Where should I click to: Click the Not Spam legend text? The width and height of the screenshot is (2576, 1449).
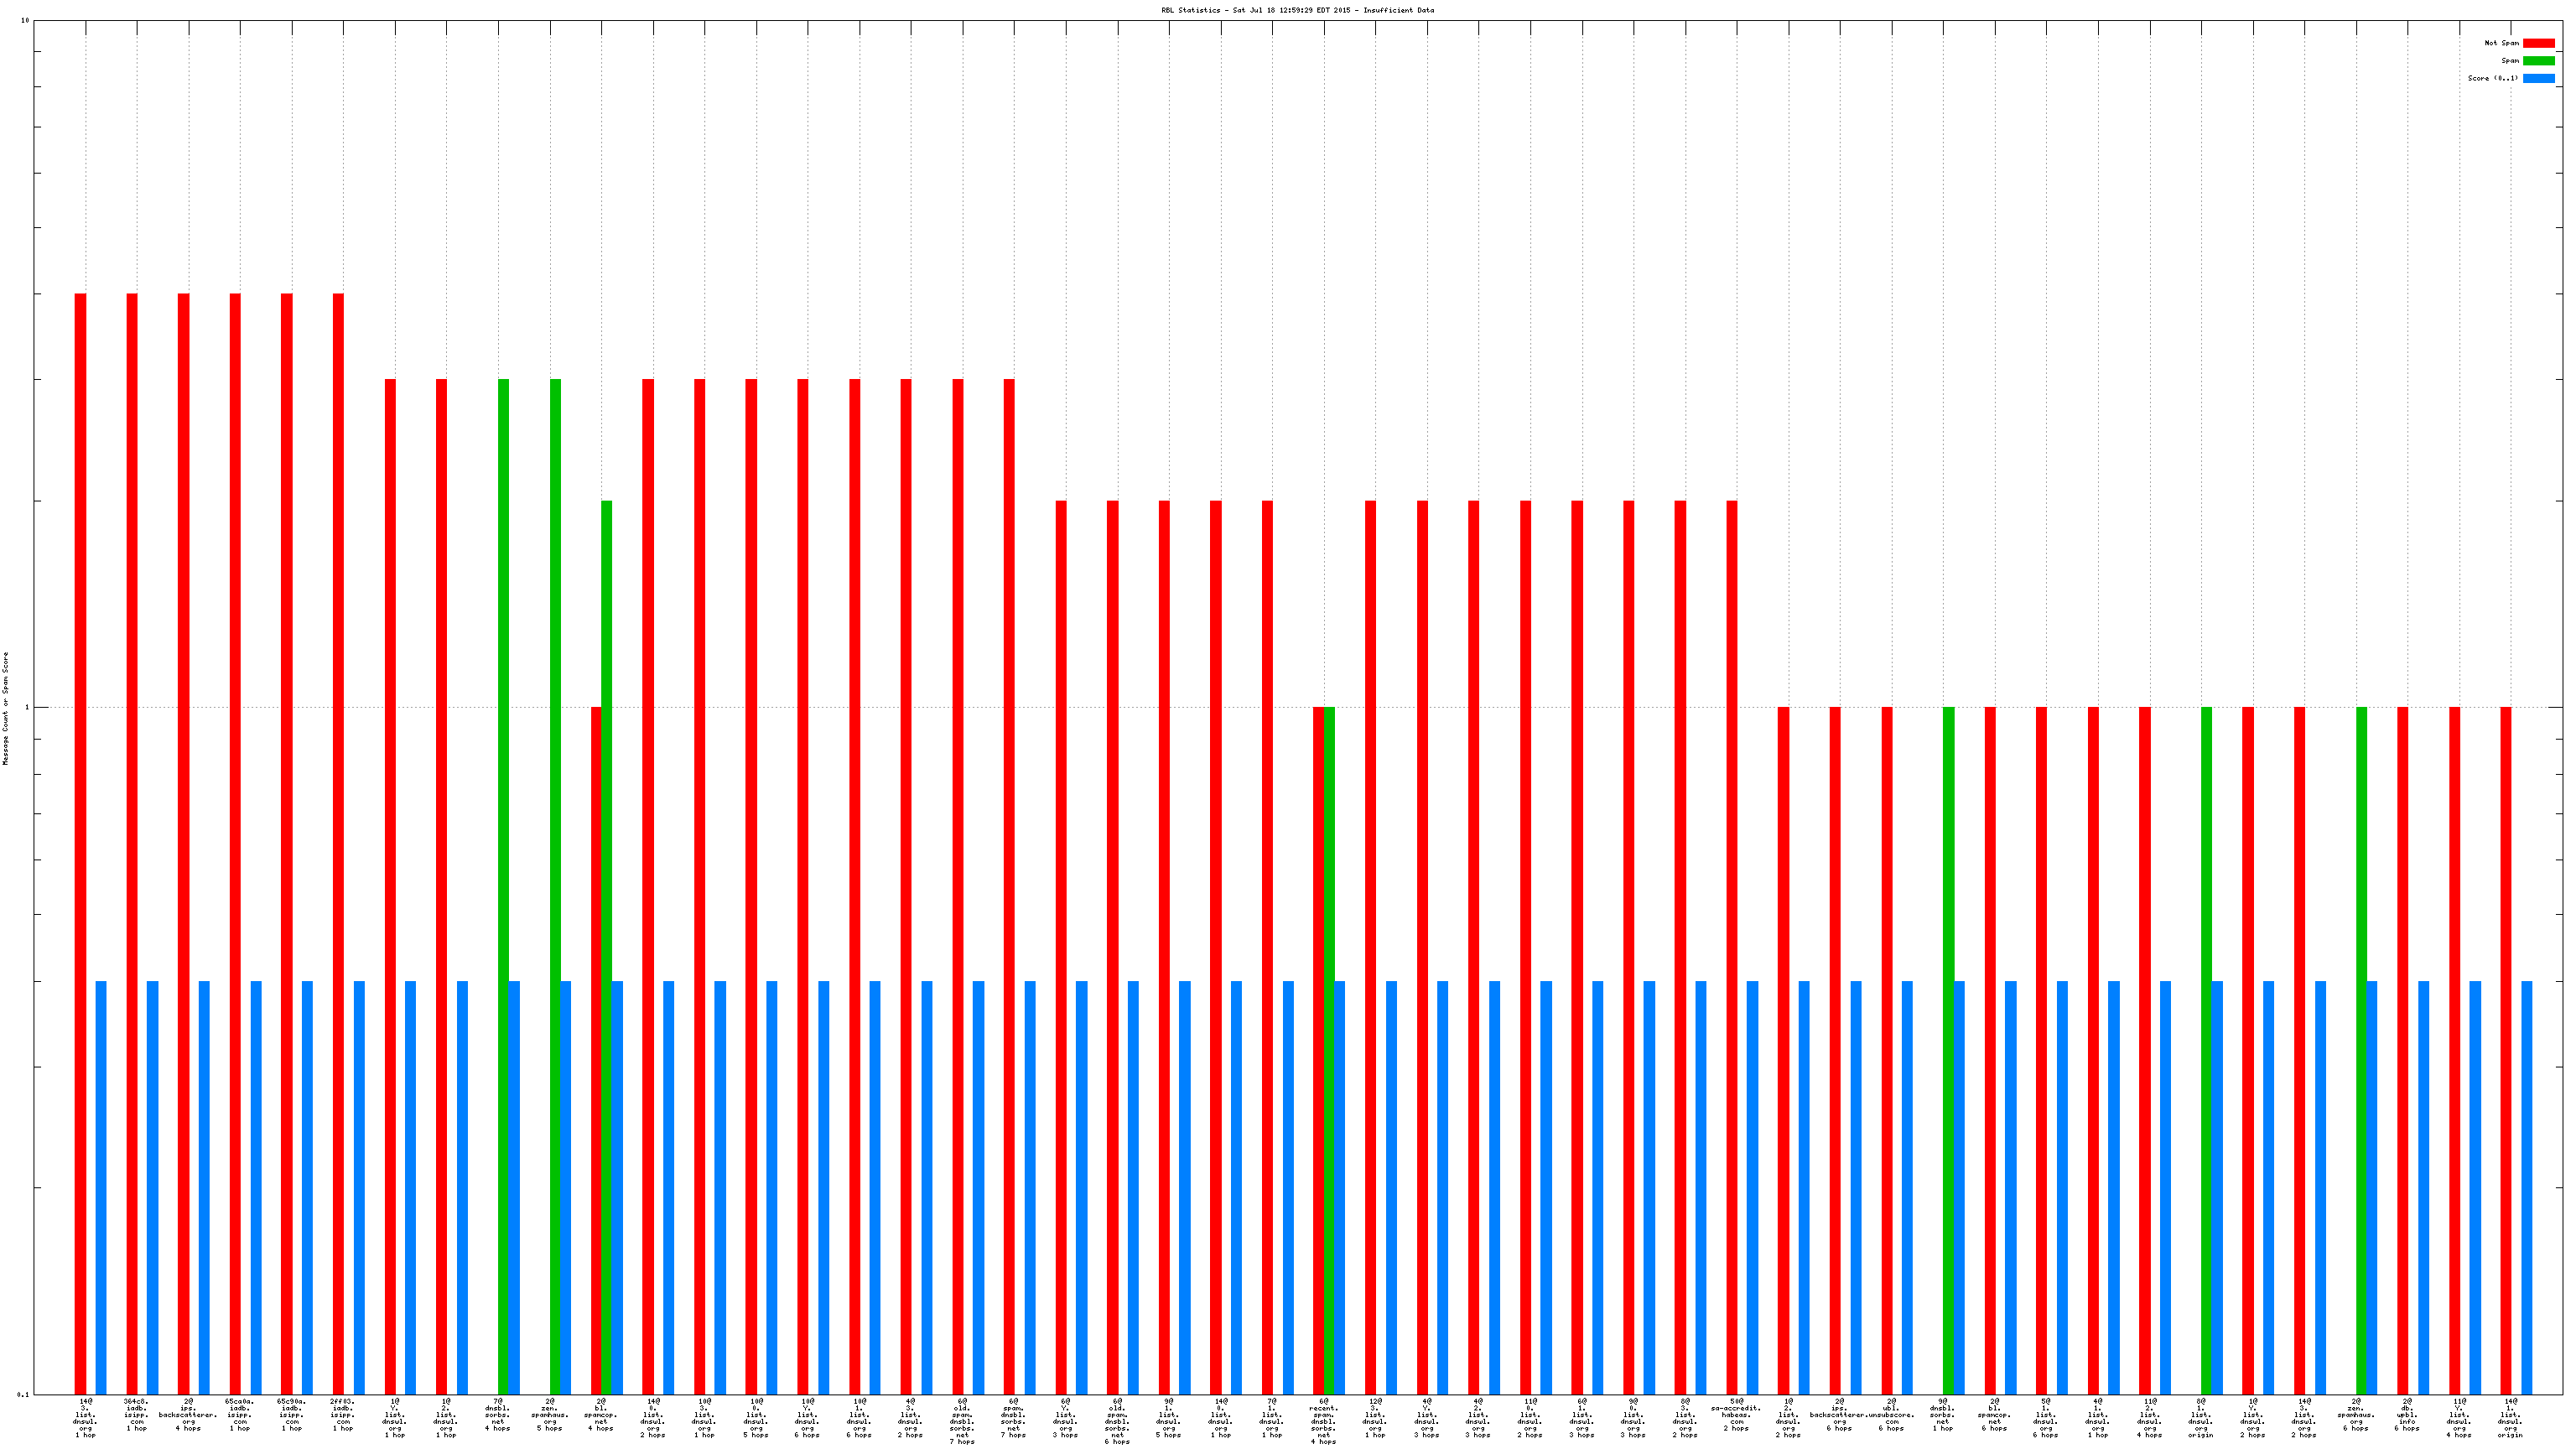click(x=2501, y=43)
